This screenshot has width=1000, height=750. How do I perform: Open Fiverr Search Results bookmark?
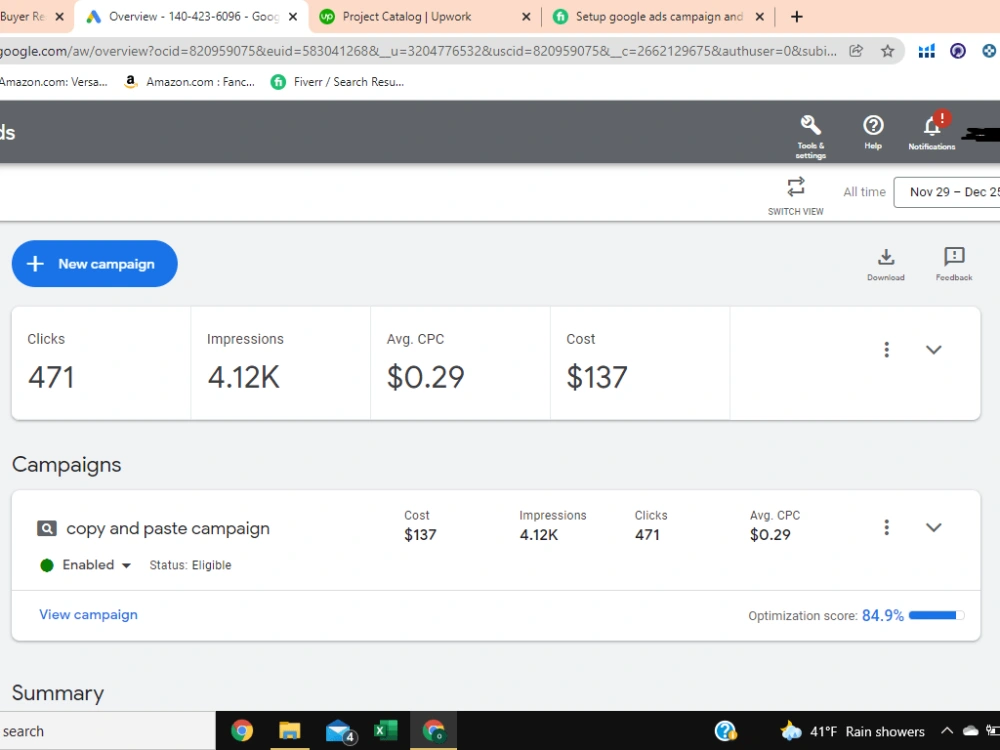[x=337, y=82]
